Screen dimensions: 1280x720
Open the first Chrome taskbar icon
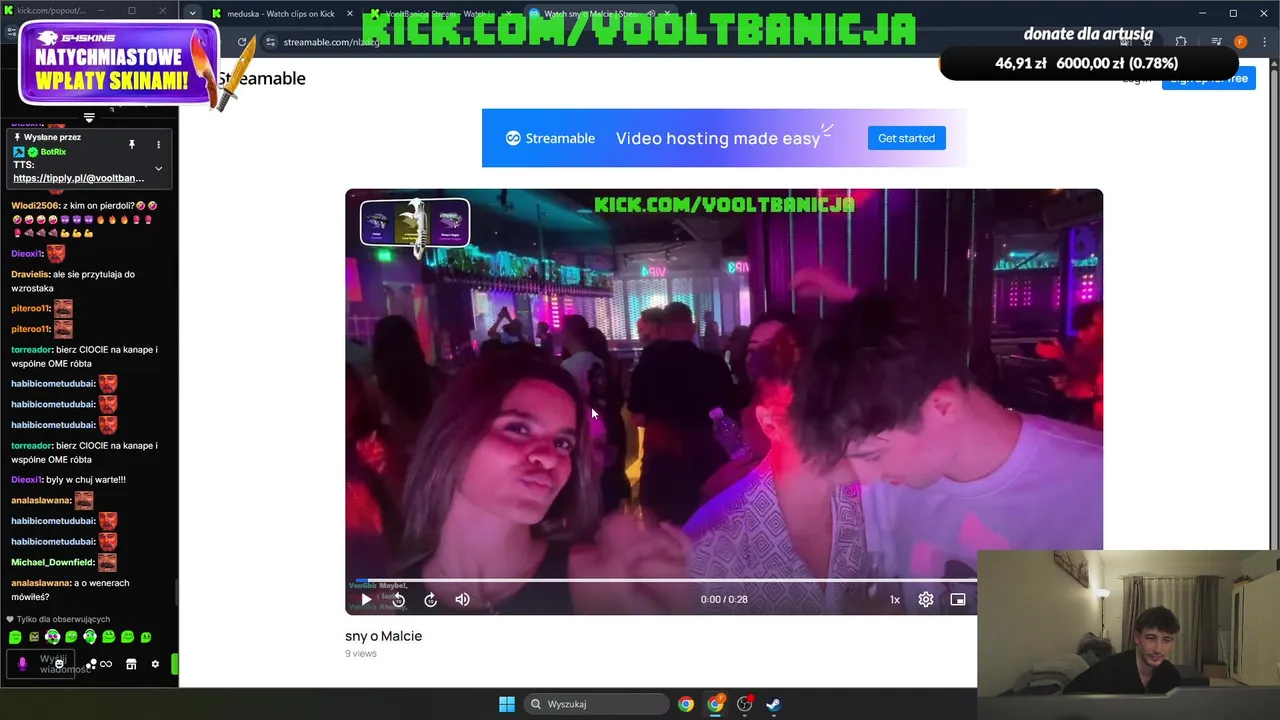coord(686,704)
